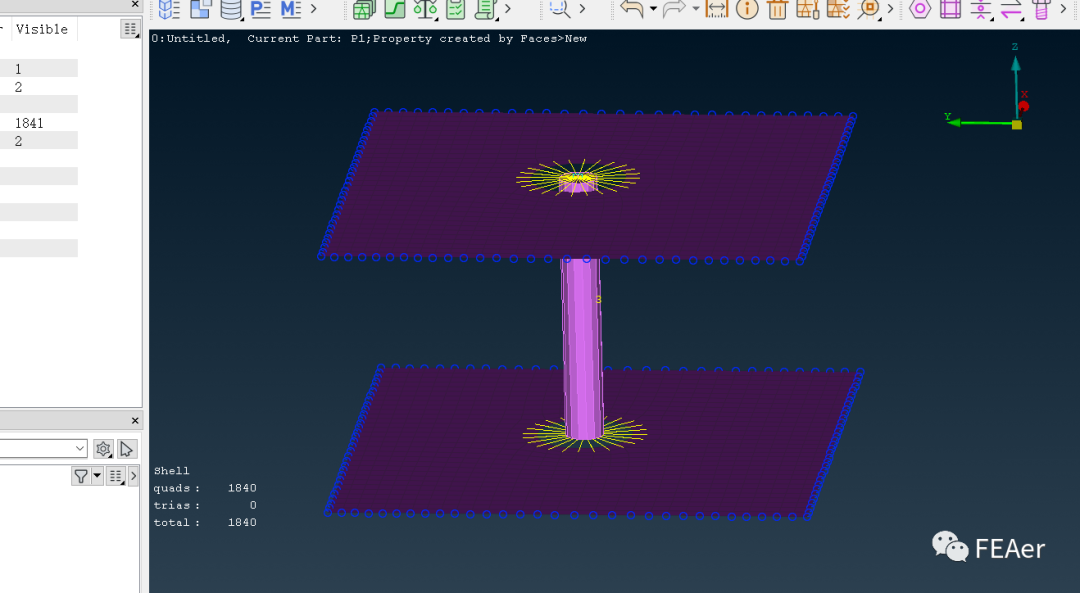The width and height of the screenshot is (1080, 593).
Task: Open the green curve function icon
Action: click(395, 9)
